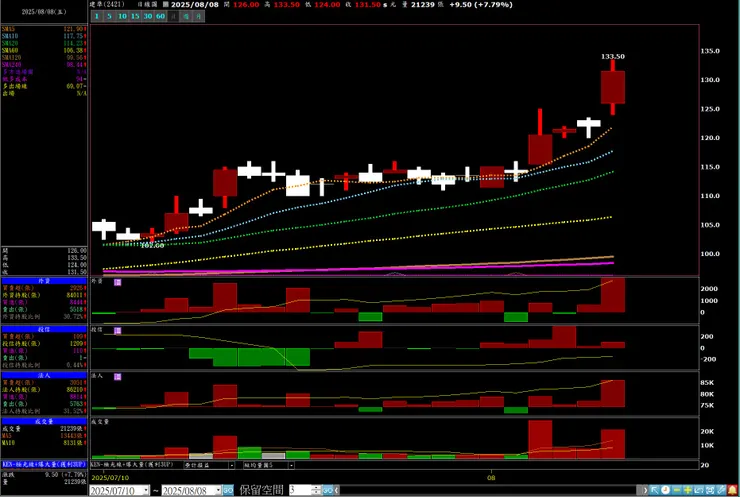
Task: Click the pencil drawing tool icon
Action: coord(721,490)
